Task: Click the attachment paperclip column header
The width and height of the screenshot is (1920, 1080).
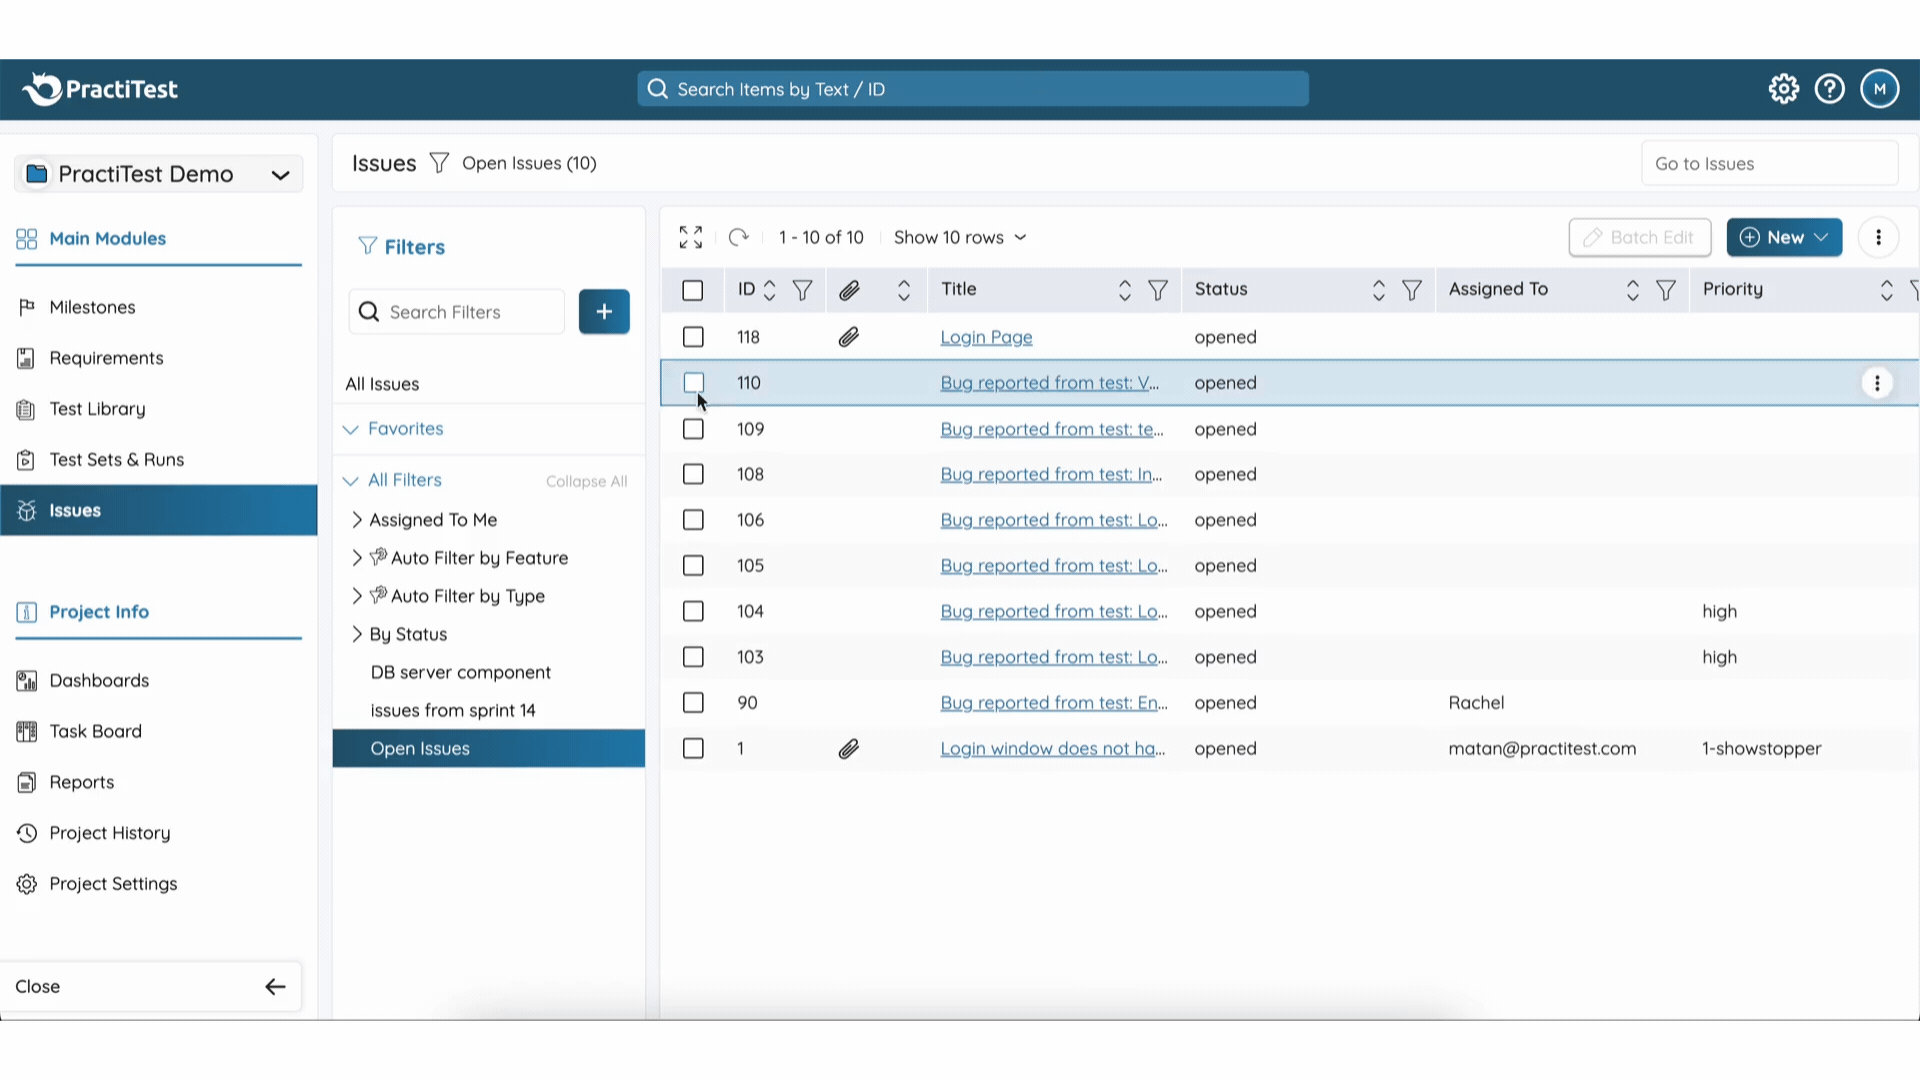Action: (x=849, y=290)
